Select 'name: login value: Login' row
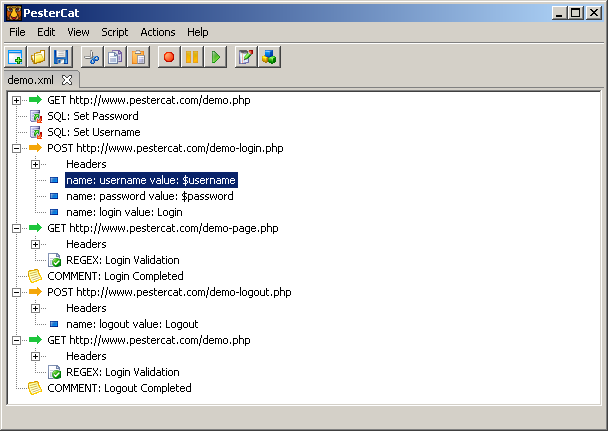Screen dimensions: 608x431 pos(124,212)
